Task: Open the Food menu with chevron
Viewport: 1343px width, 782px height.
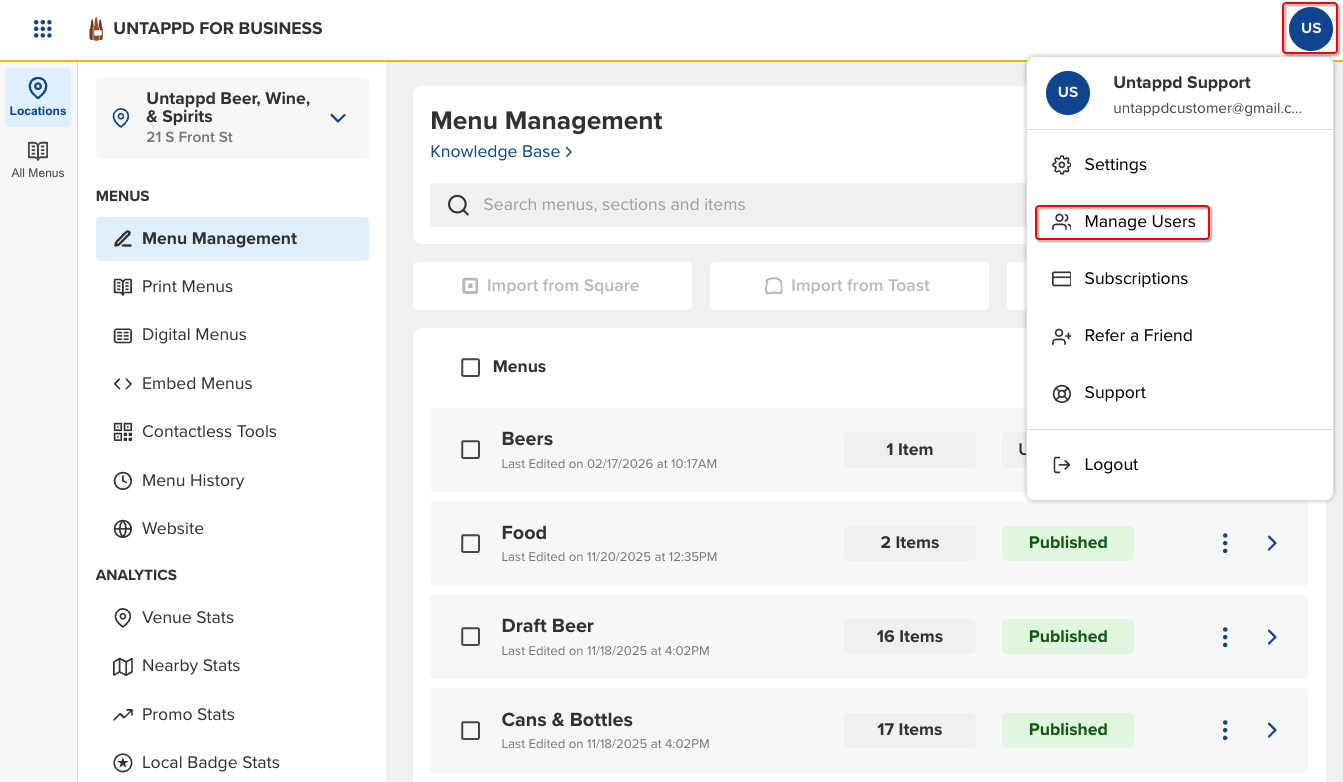Action: [x=1272, y=543]
